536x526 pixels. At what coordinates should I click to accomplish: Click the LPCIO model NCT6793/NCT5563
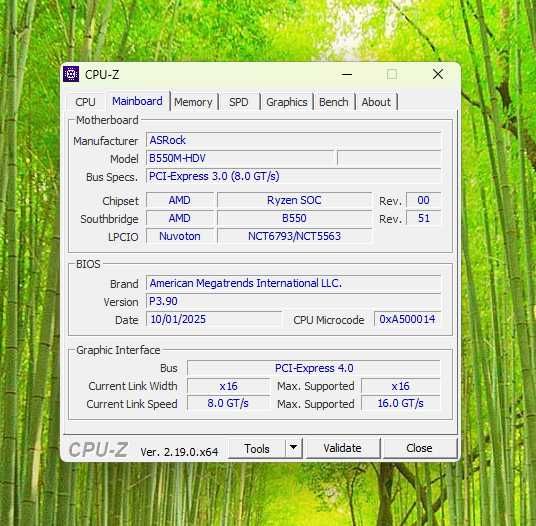pyautogui.click(x=294, y=237)
